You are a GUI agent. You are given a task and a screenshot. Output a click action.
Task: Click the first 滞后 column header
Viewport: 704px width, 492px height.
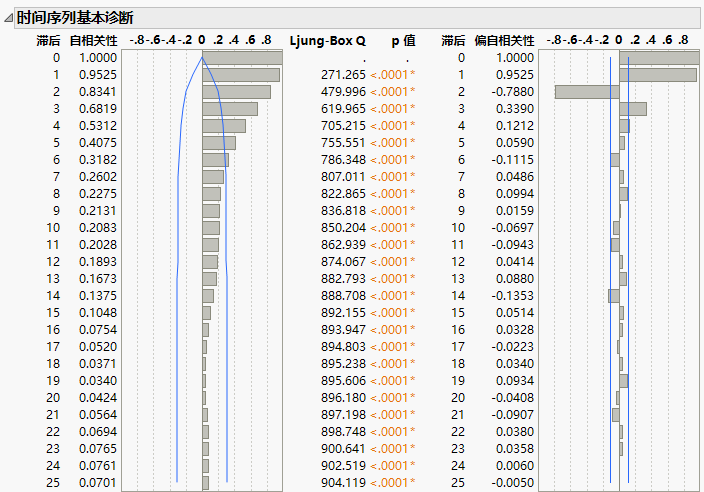click(x=47, y=41)
